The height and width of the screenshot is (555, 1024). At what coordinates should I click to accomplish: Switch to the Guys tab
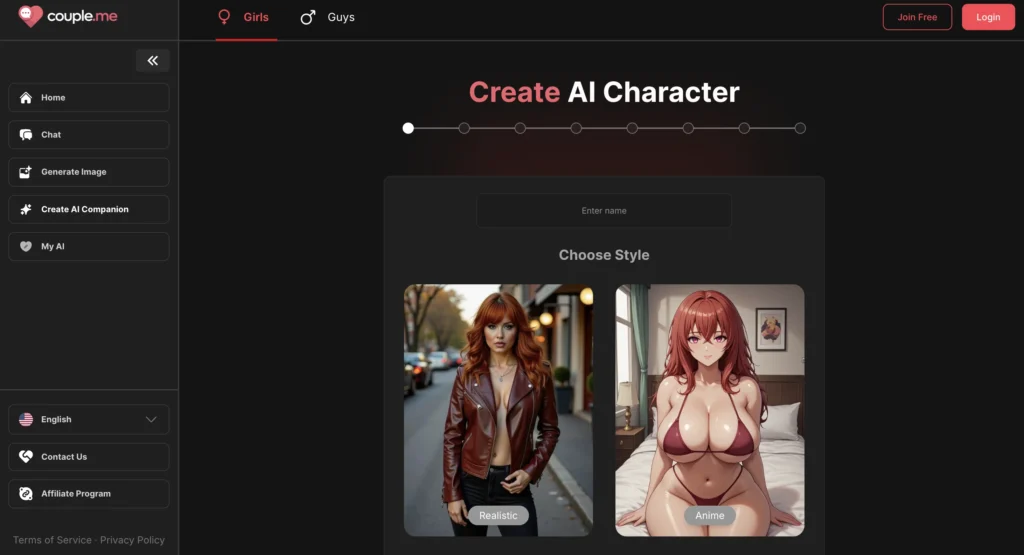328,17
